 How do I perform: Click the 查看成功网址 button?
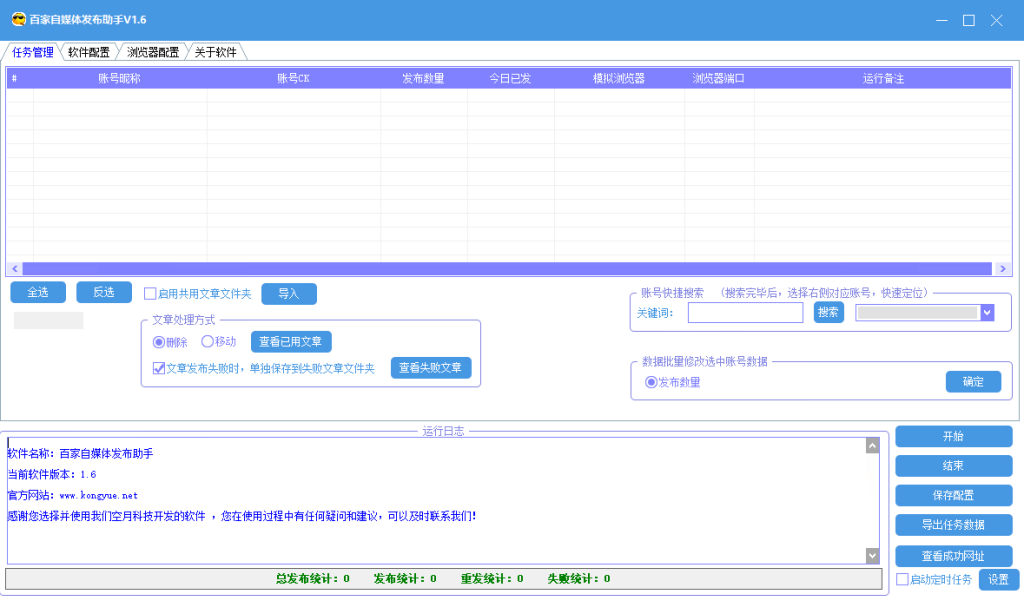[953, 556]
